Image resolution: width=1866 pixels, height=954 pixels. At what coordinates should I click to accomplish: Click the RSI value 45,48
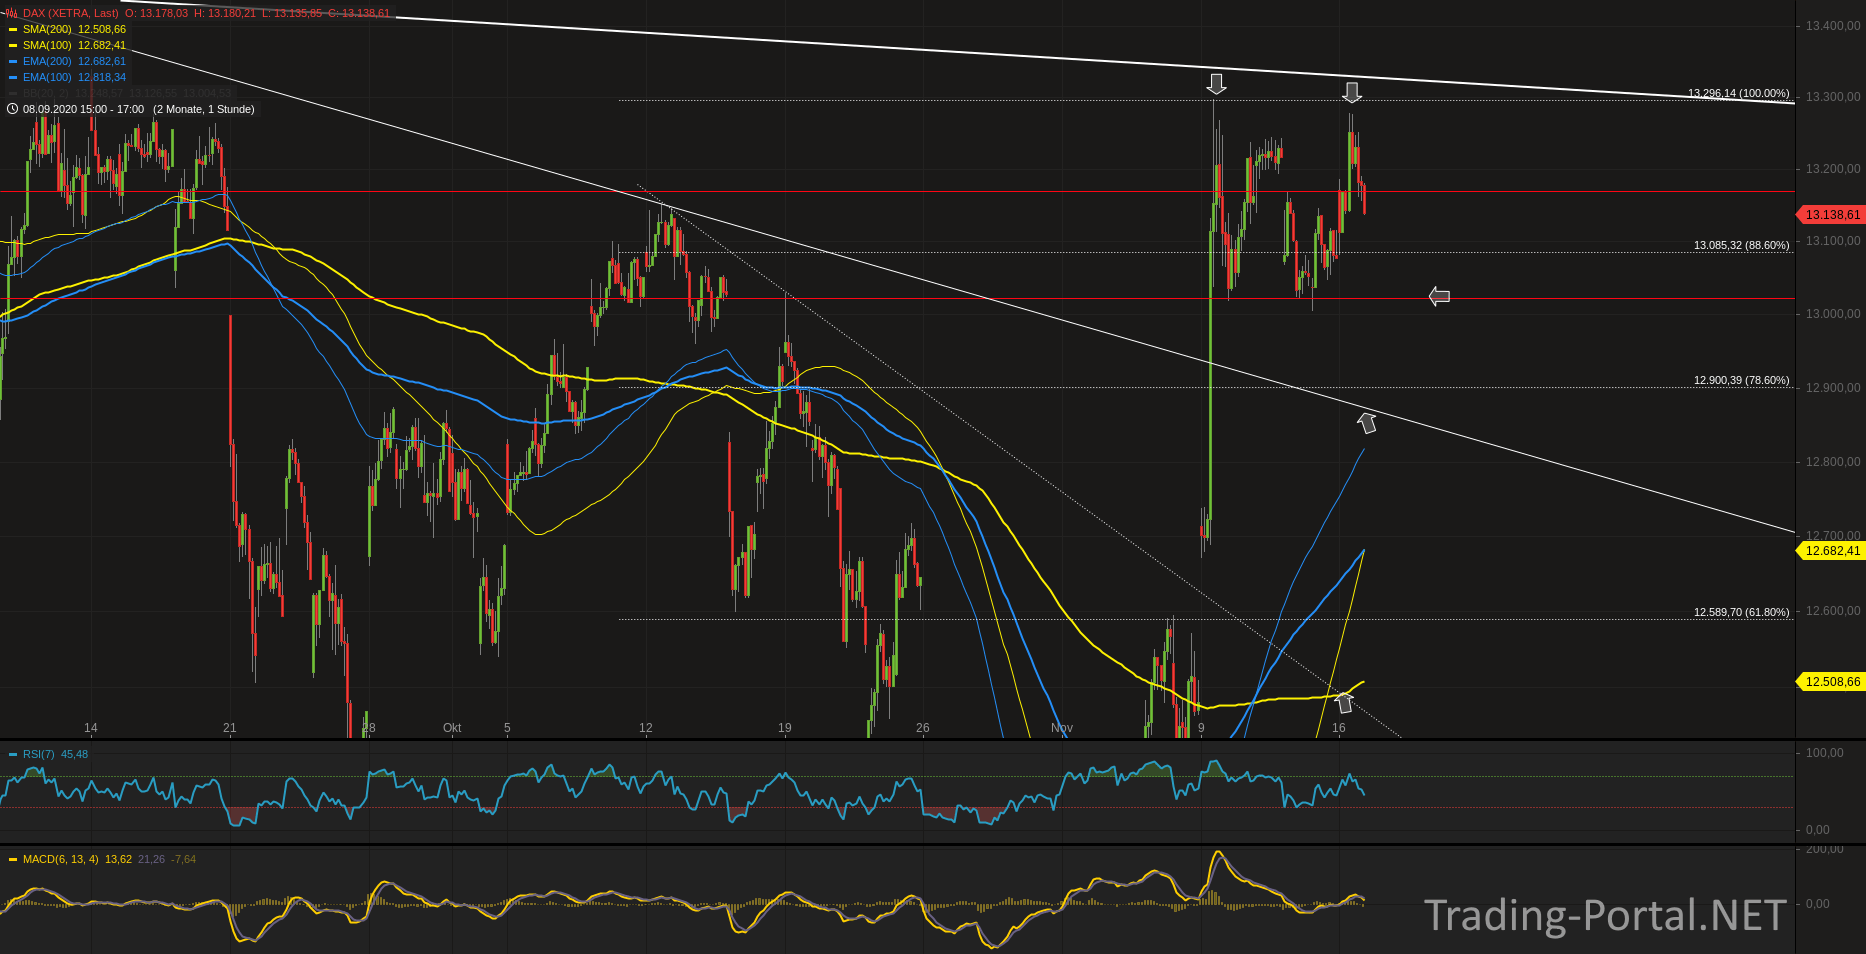pyautogui.click(x=74, y=754)
